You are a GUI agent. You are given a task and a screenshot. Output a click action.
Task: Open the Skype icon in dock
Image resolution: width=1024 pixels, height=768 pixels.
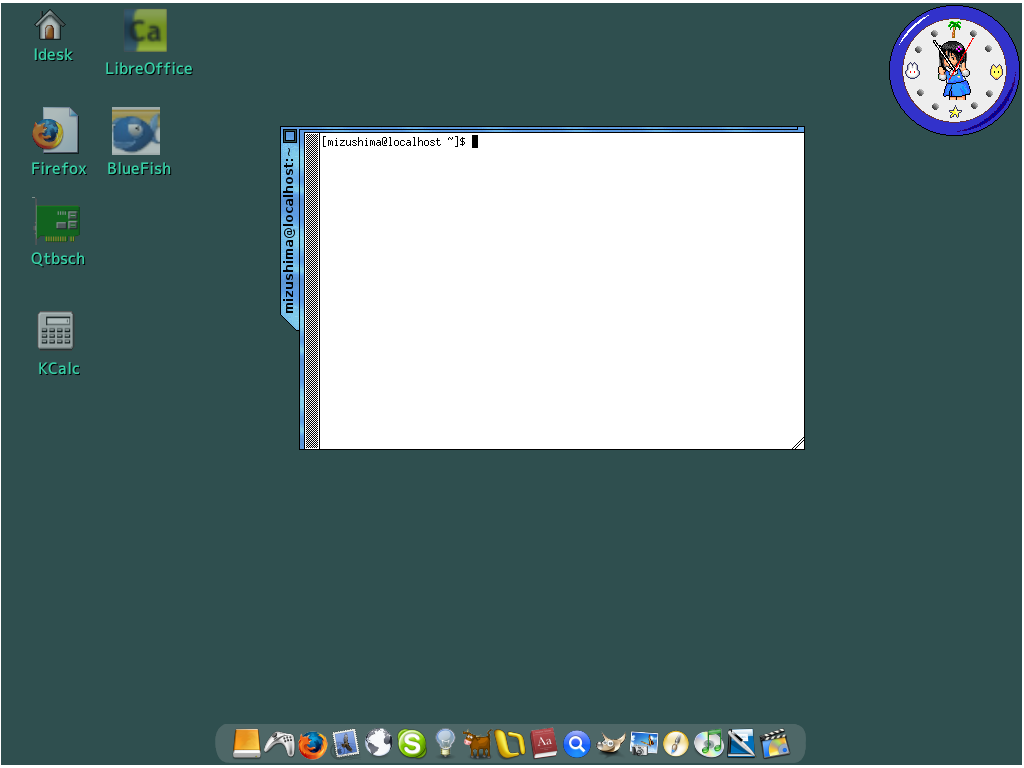(x=411, y=744)
